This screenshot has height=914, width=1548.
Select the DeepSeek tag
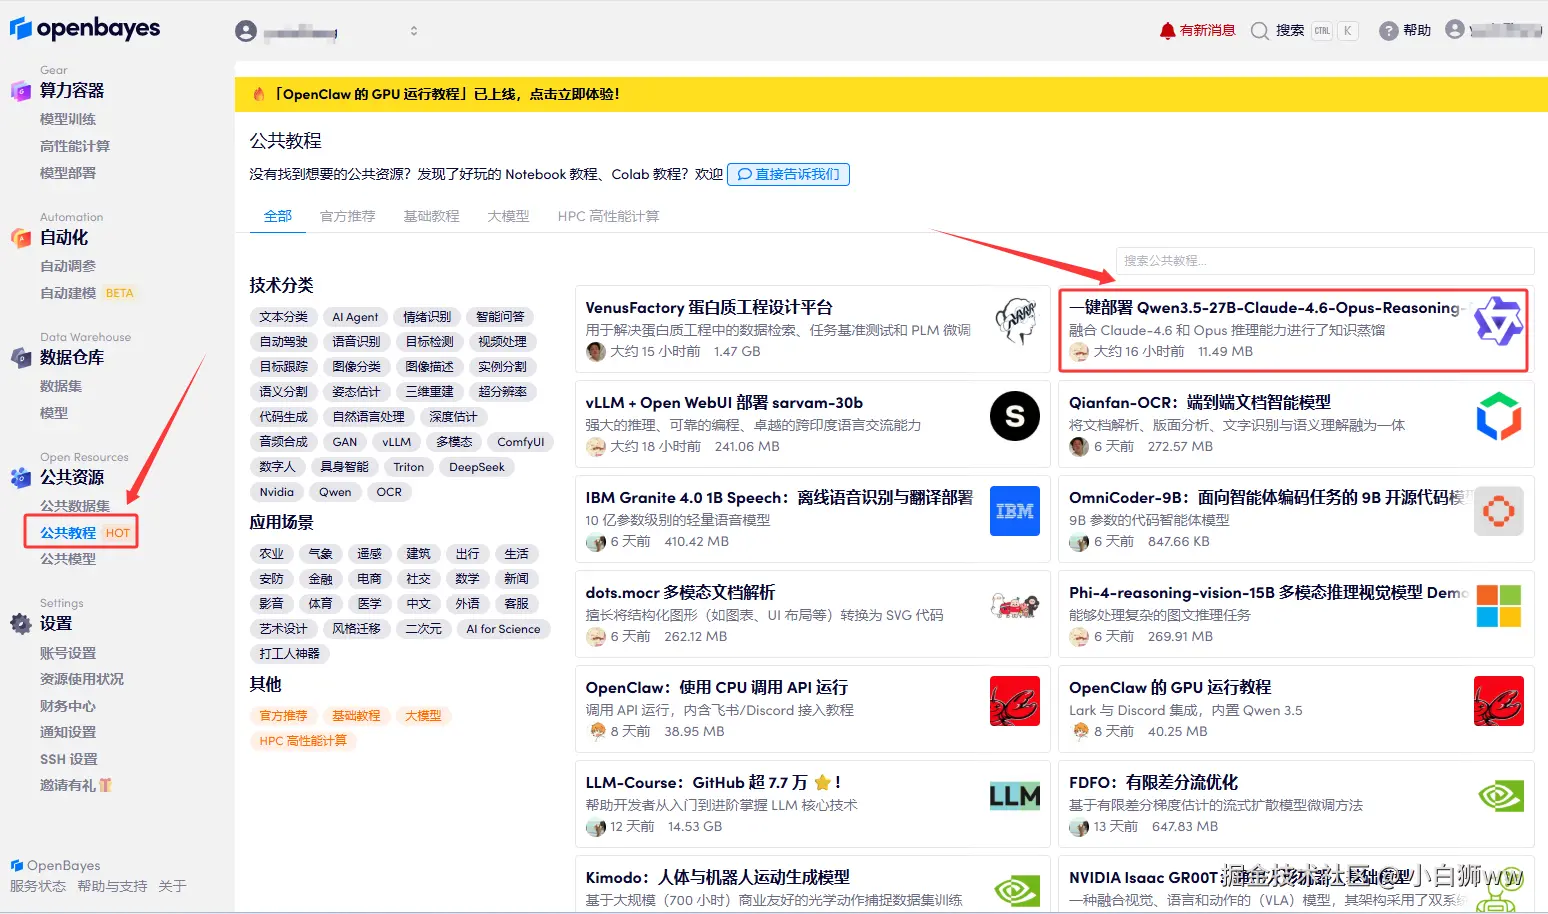click(x=477, y=467)
